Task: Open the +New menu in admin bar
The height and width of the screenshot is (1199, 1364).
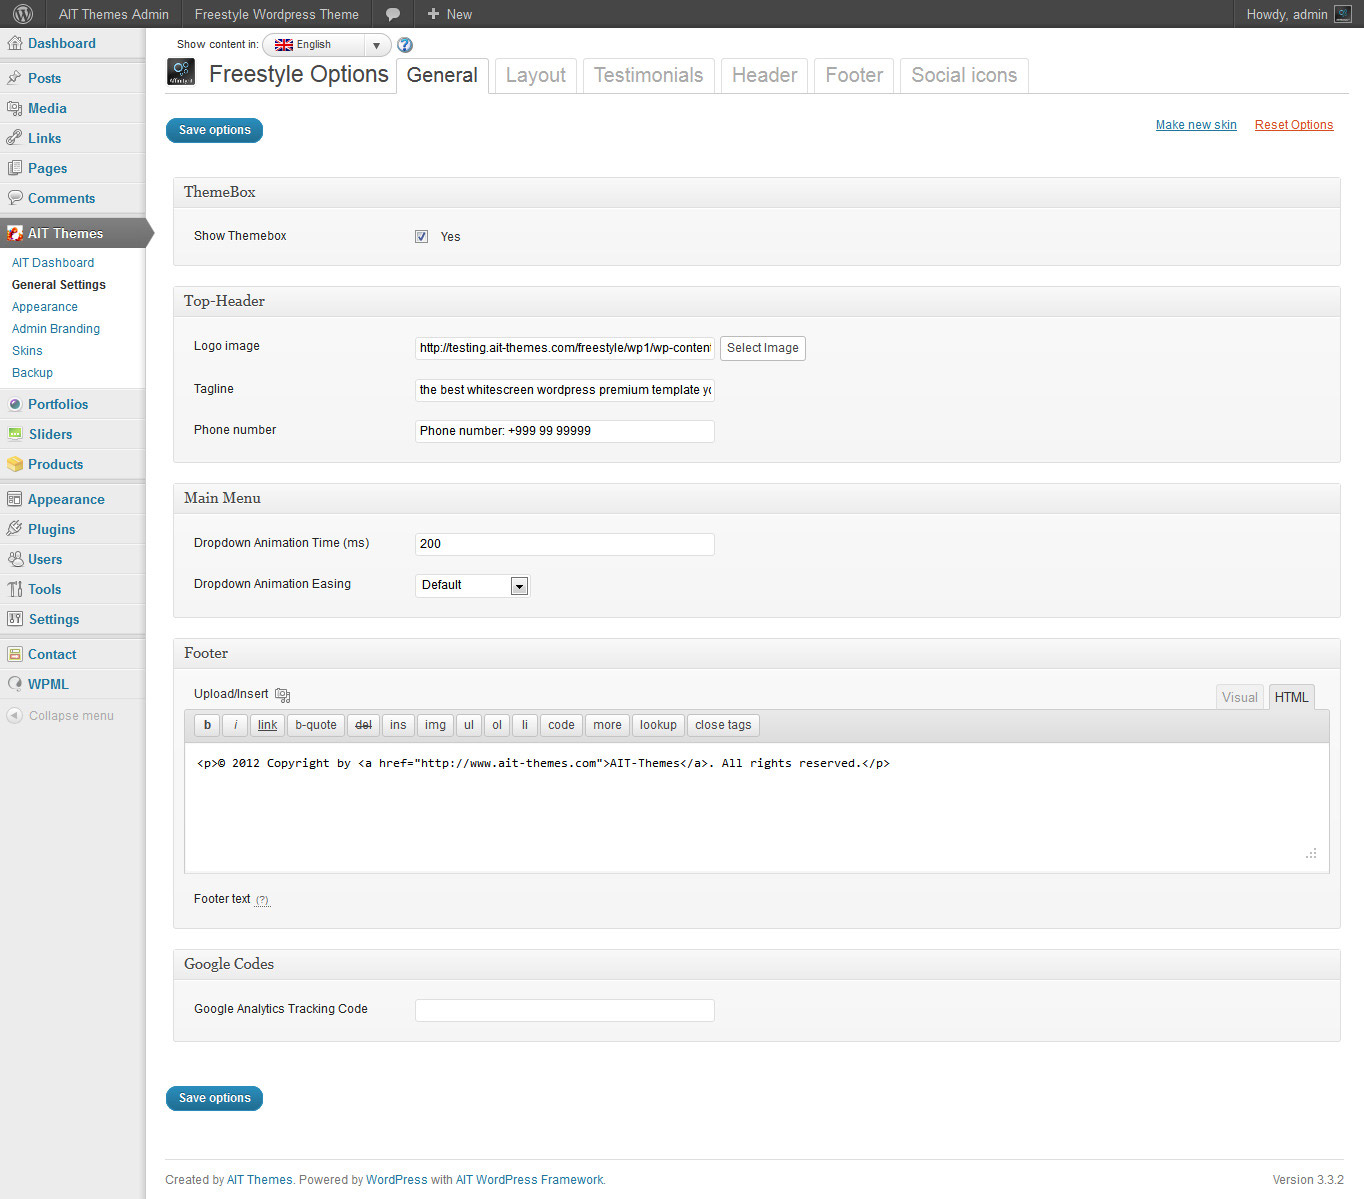Action: tap(449, 14)
